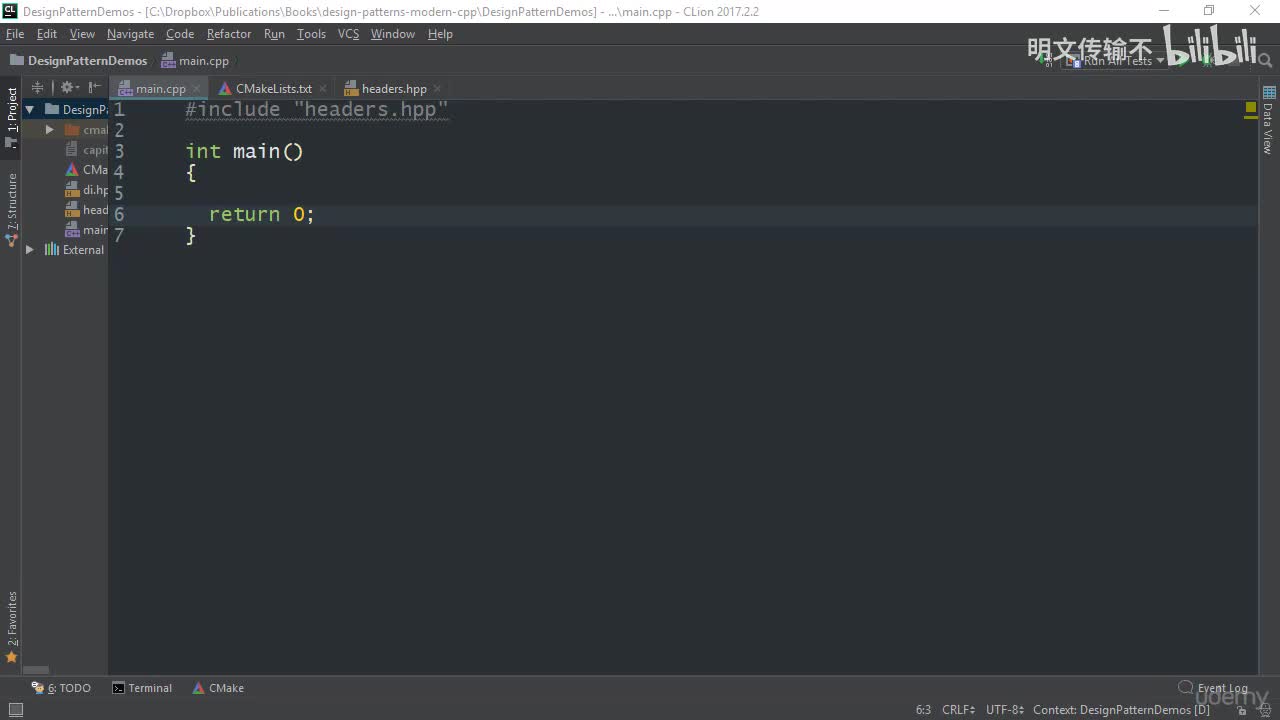1280x720 pixels.
Task: Select the greyed capit file in project tree
Action: [x=86, y=150]
